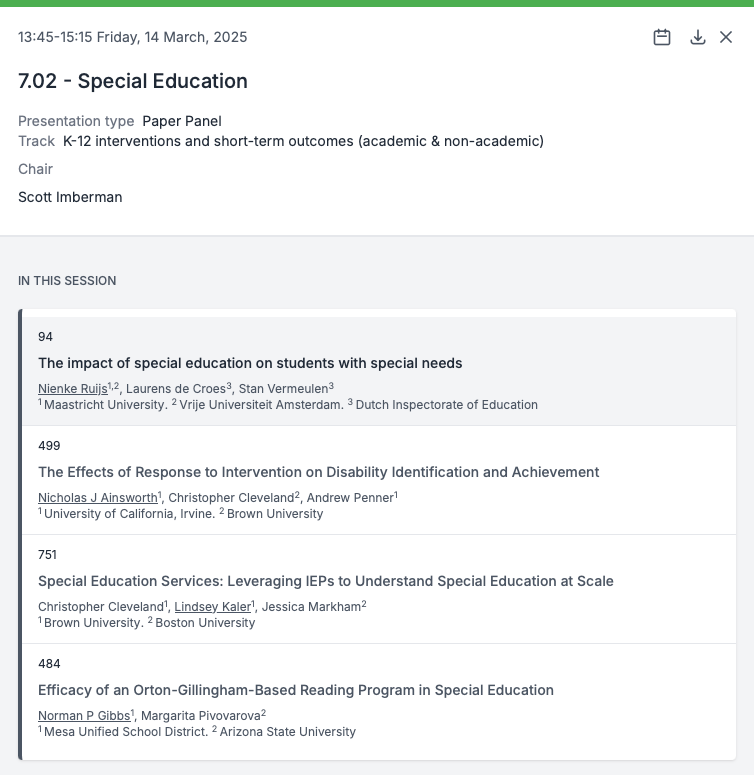Click paper number 94
This screenshot has width=754, height=775.
(46, 337)
